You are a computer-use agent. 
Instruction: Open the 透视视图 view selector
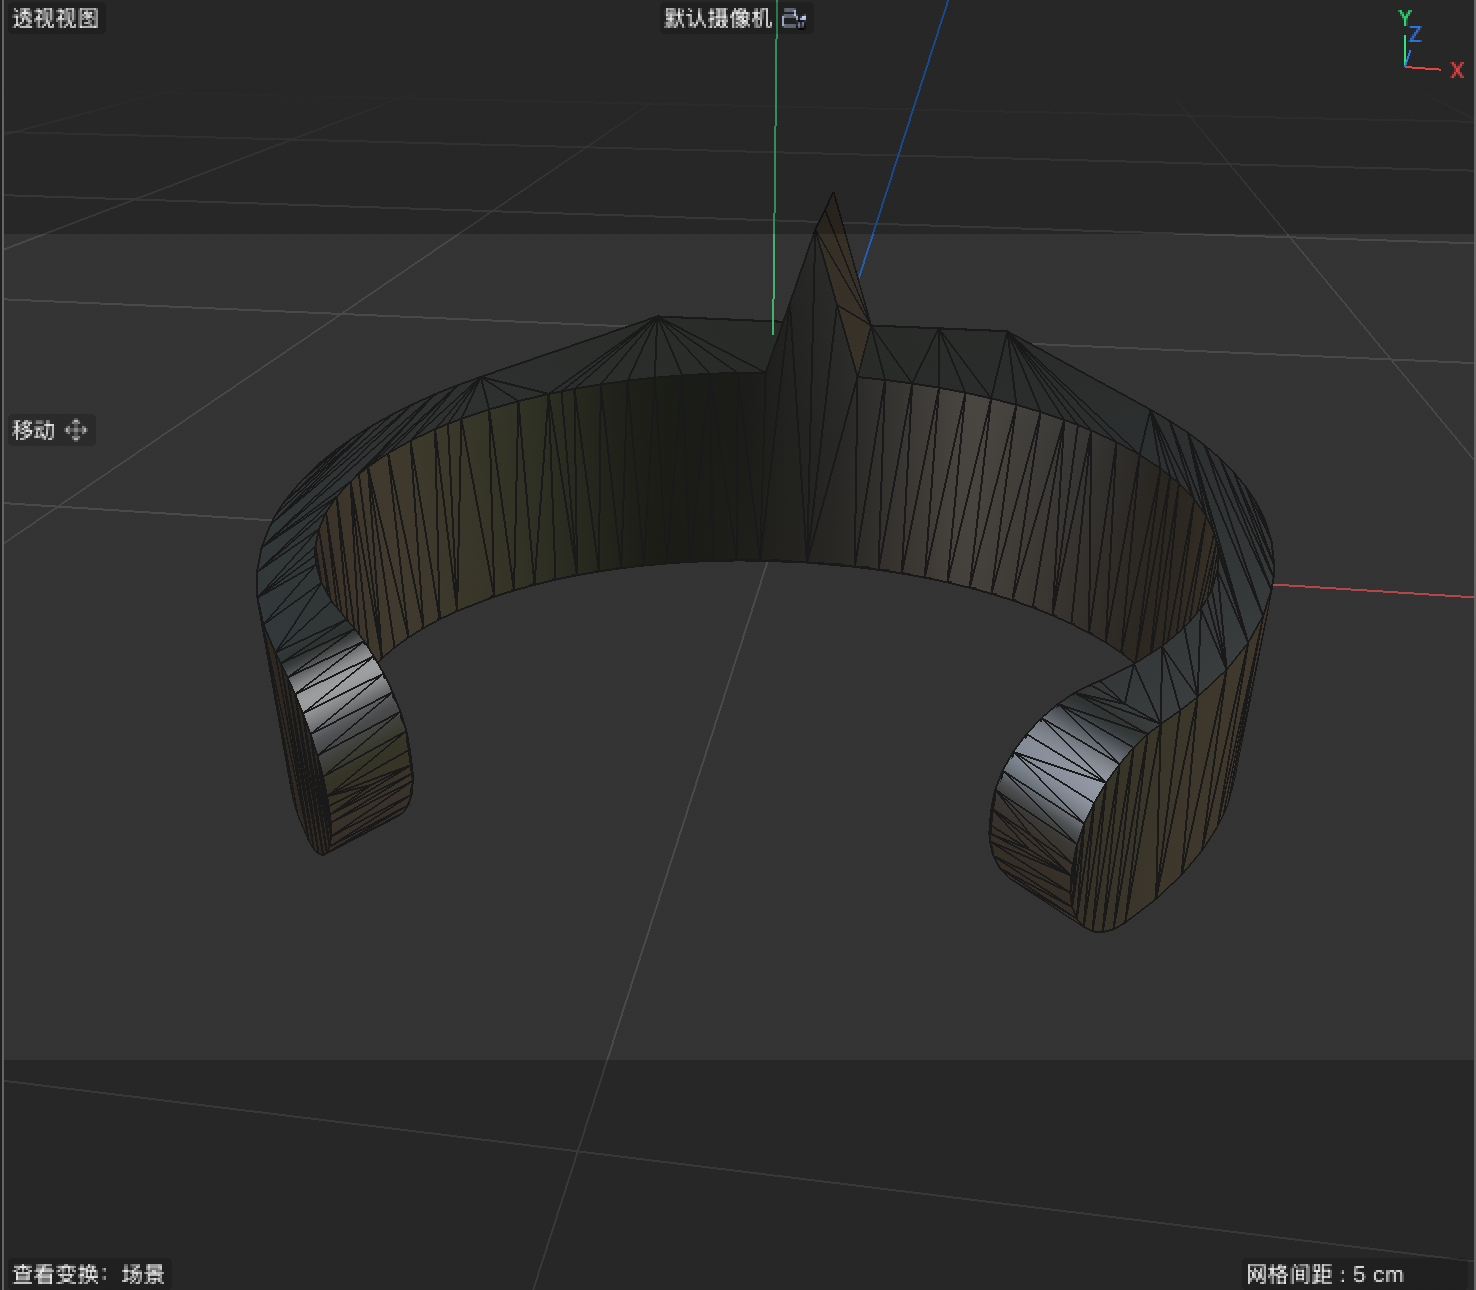(55, 16)
